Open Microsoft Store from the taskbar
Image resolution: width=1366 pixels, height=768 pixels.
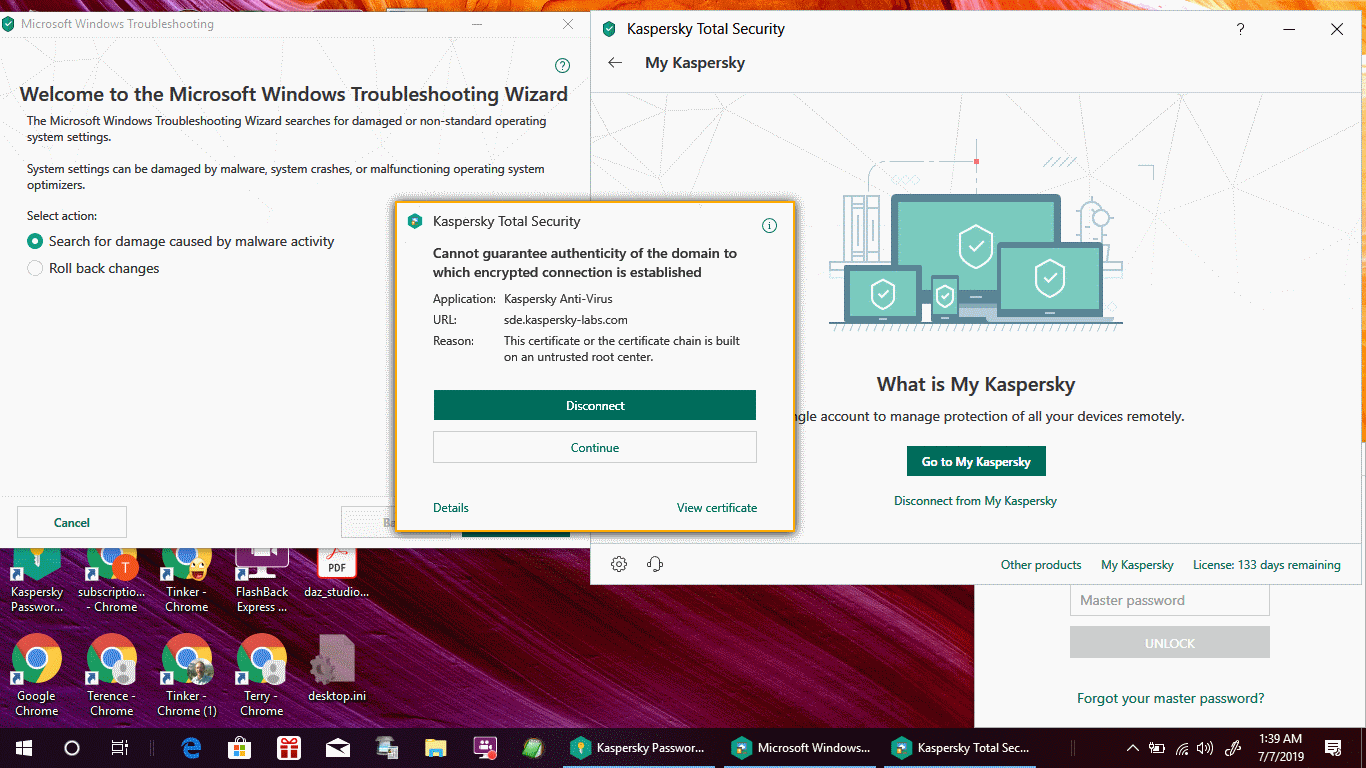coord(240,748)
